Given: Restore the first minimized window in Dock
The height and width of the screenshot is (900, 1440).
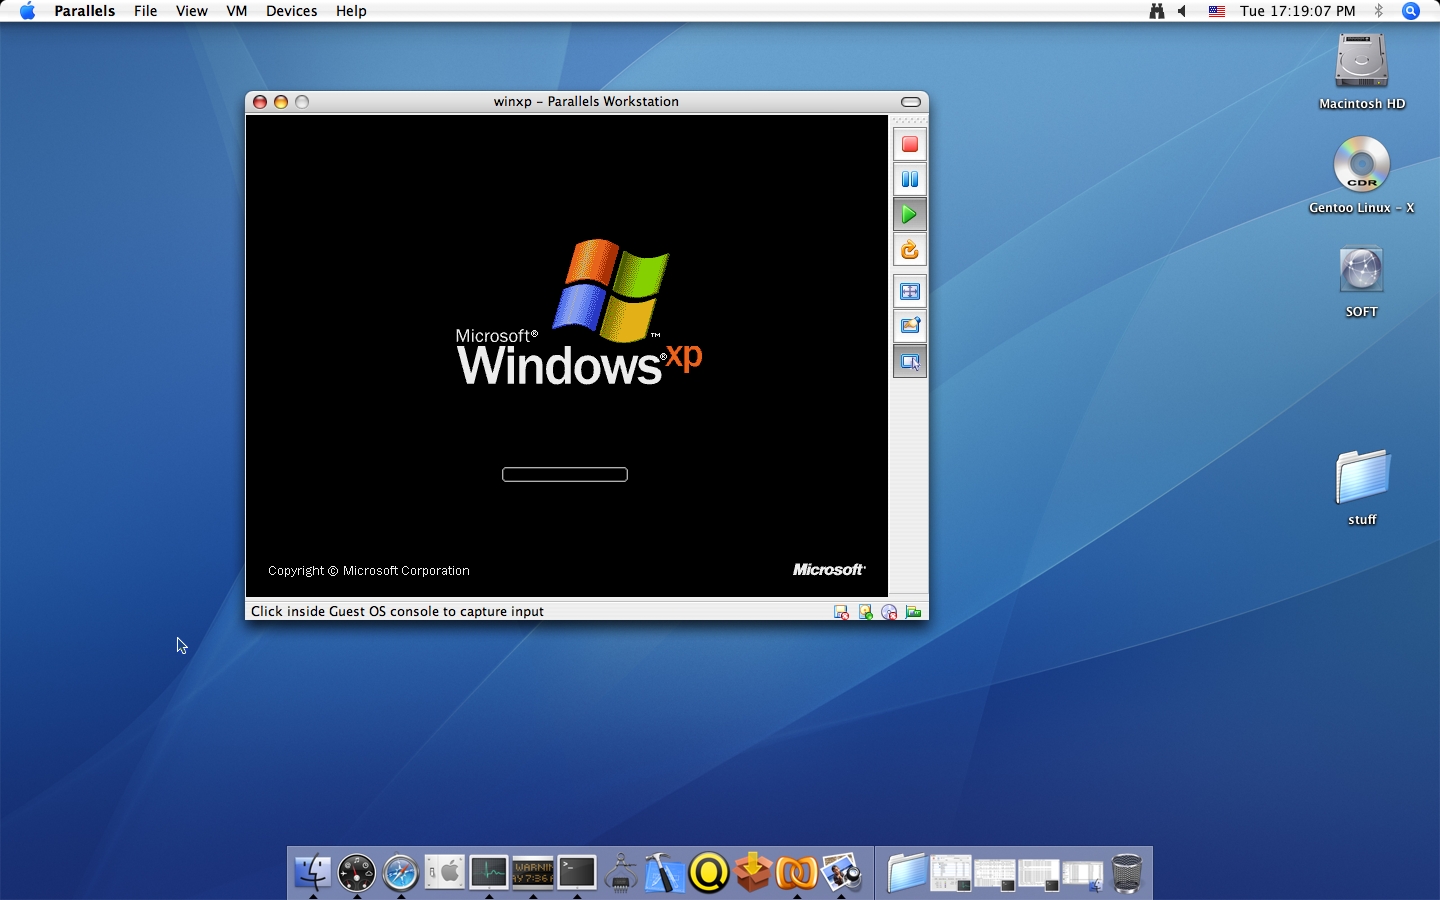Looking at the screenshot, I should point(951,873).
